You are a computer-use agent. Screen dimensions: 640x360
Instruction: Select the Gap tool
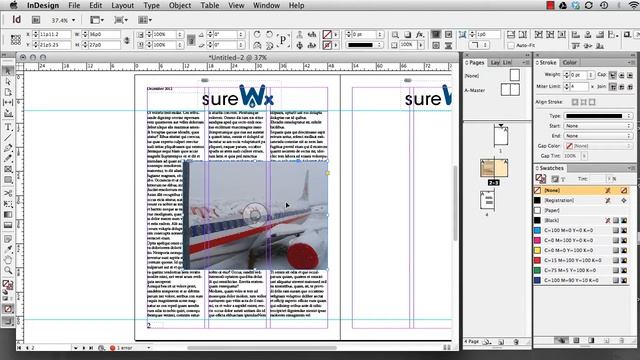[8, 102]
